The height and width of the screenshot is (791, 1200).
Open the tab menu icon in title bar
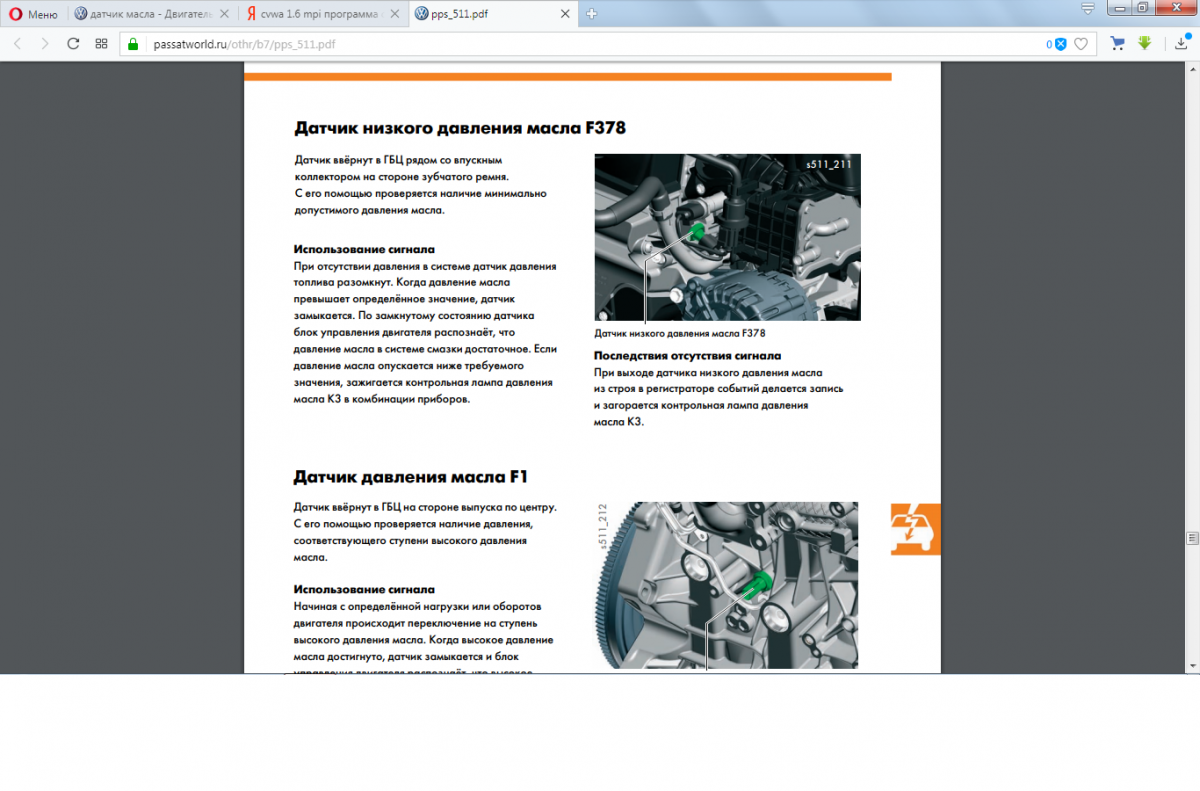(1087, 8)
